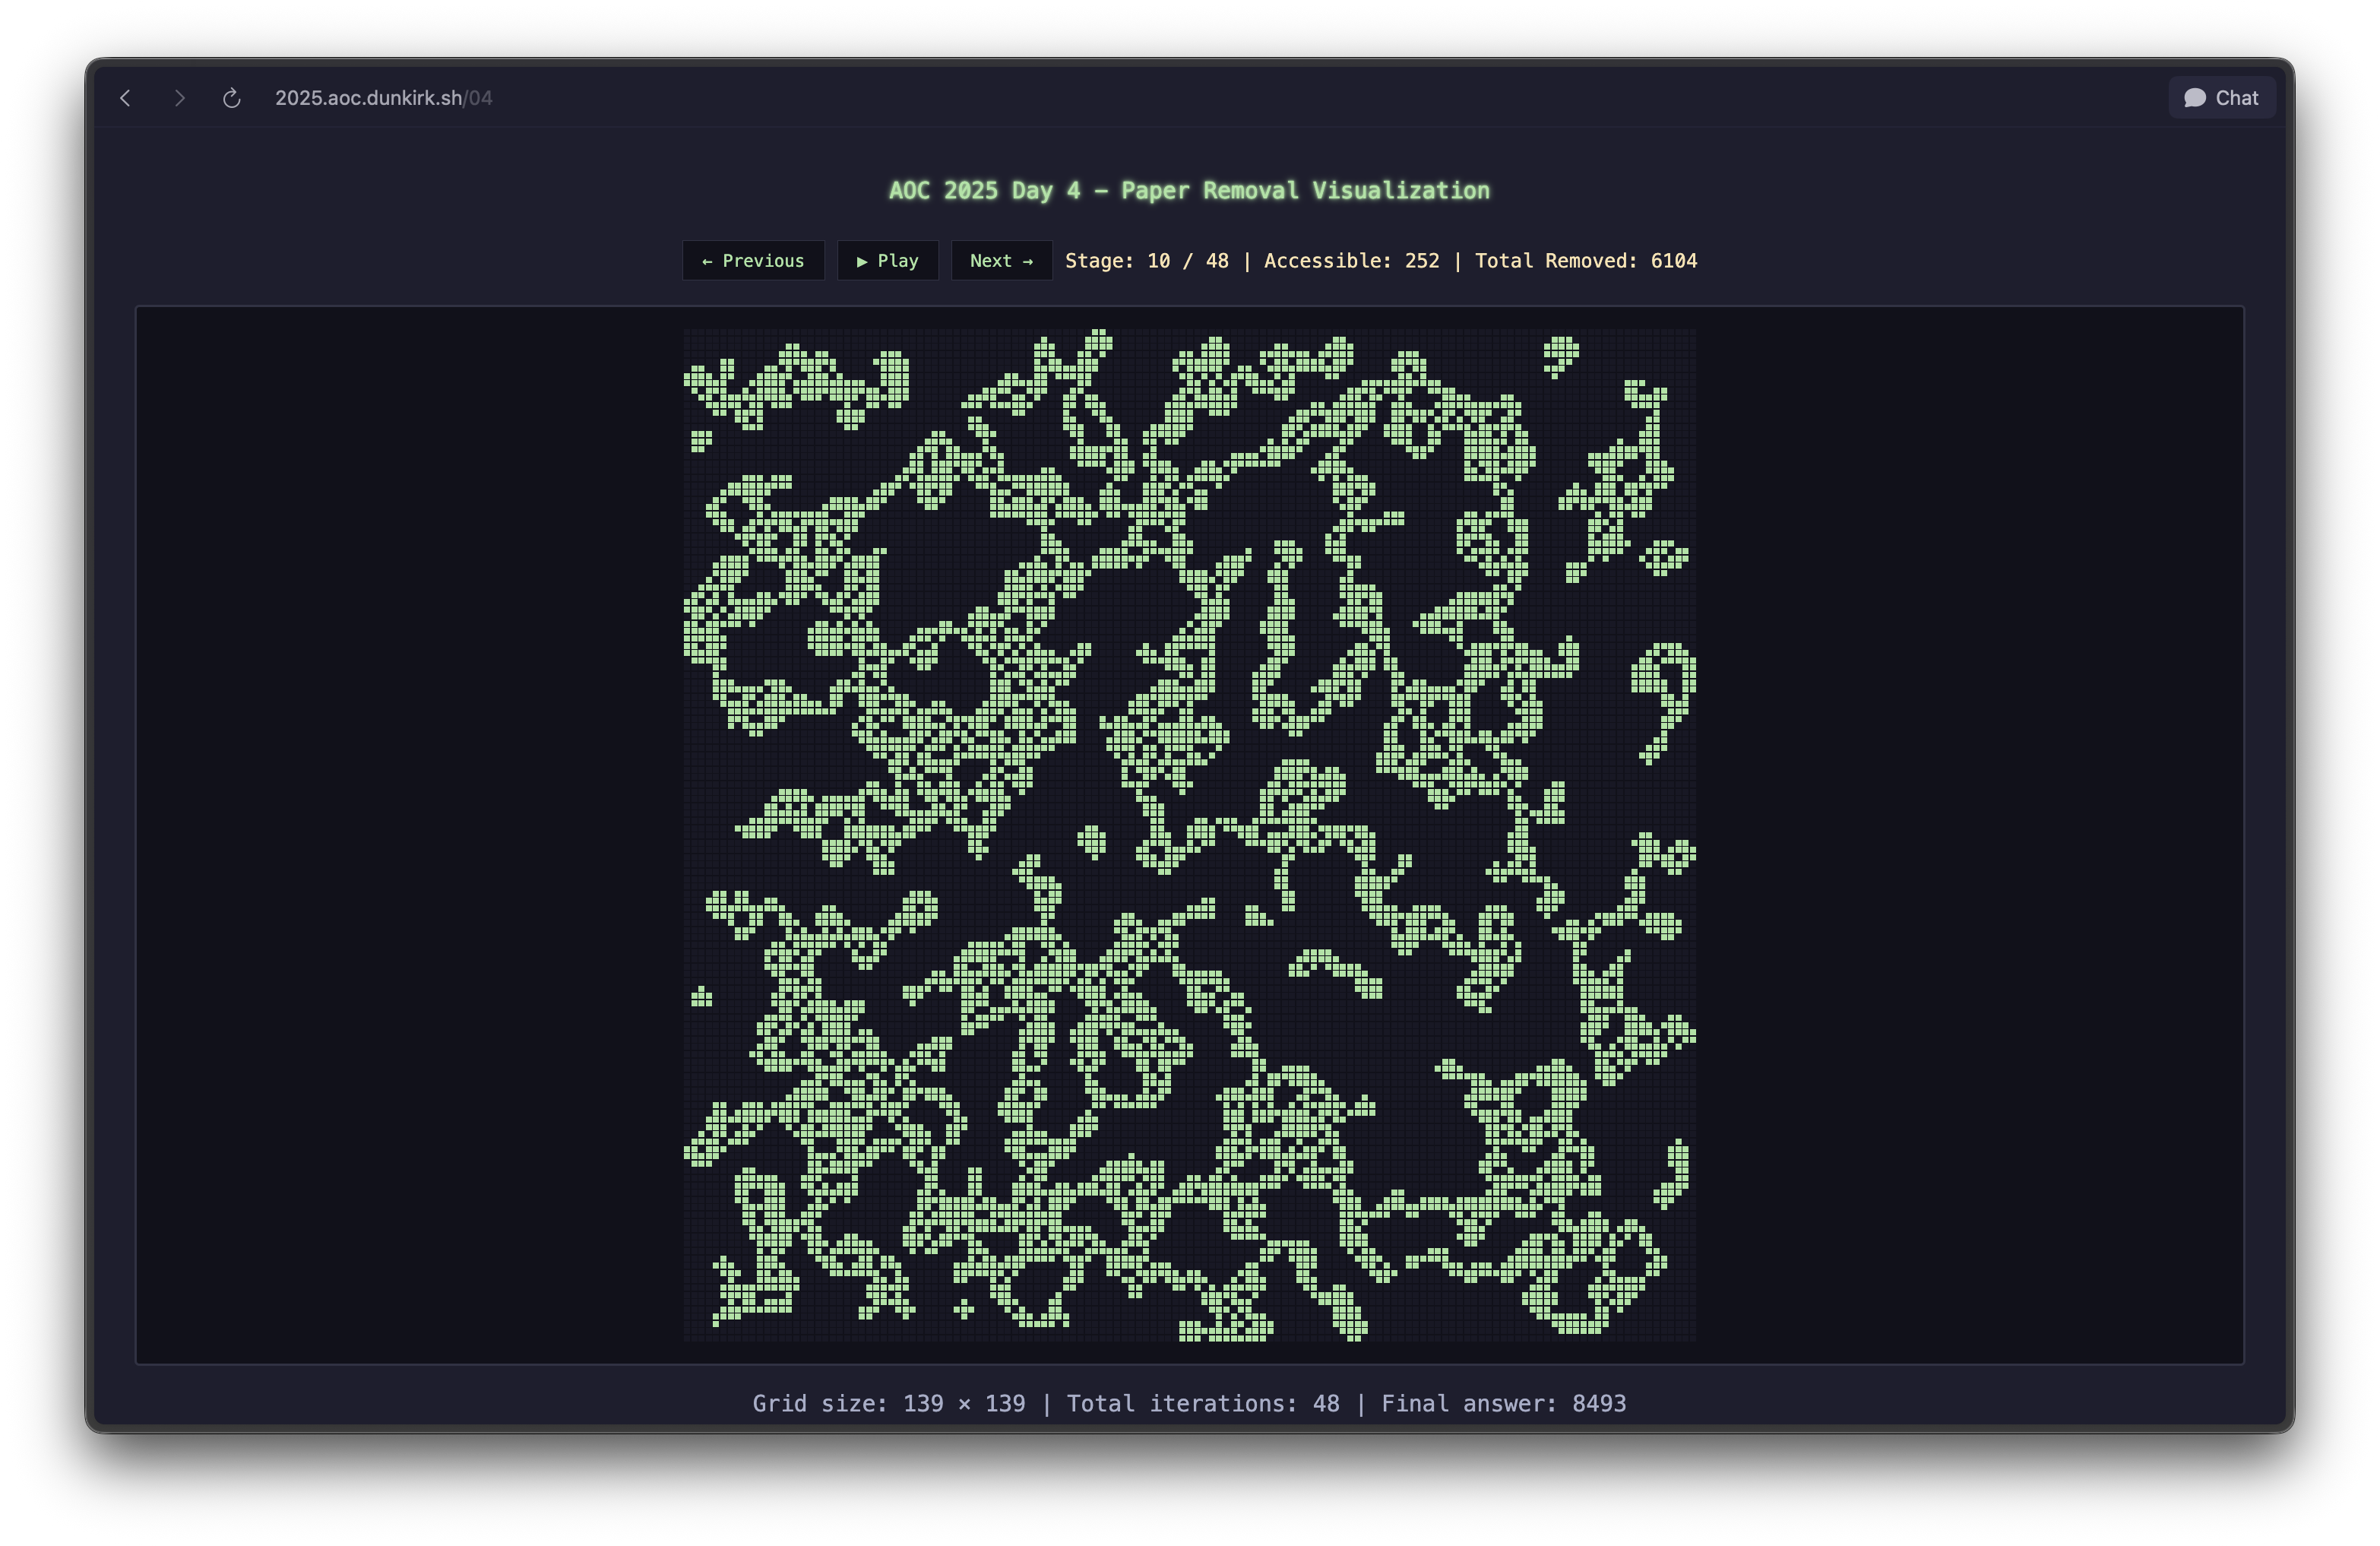Click the Chat tab at top right
This screenshot has height=1546, width=2380.
(2221, 97)
